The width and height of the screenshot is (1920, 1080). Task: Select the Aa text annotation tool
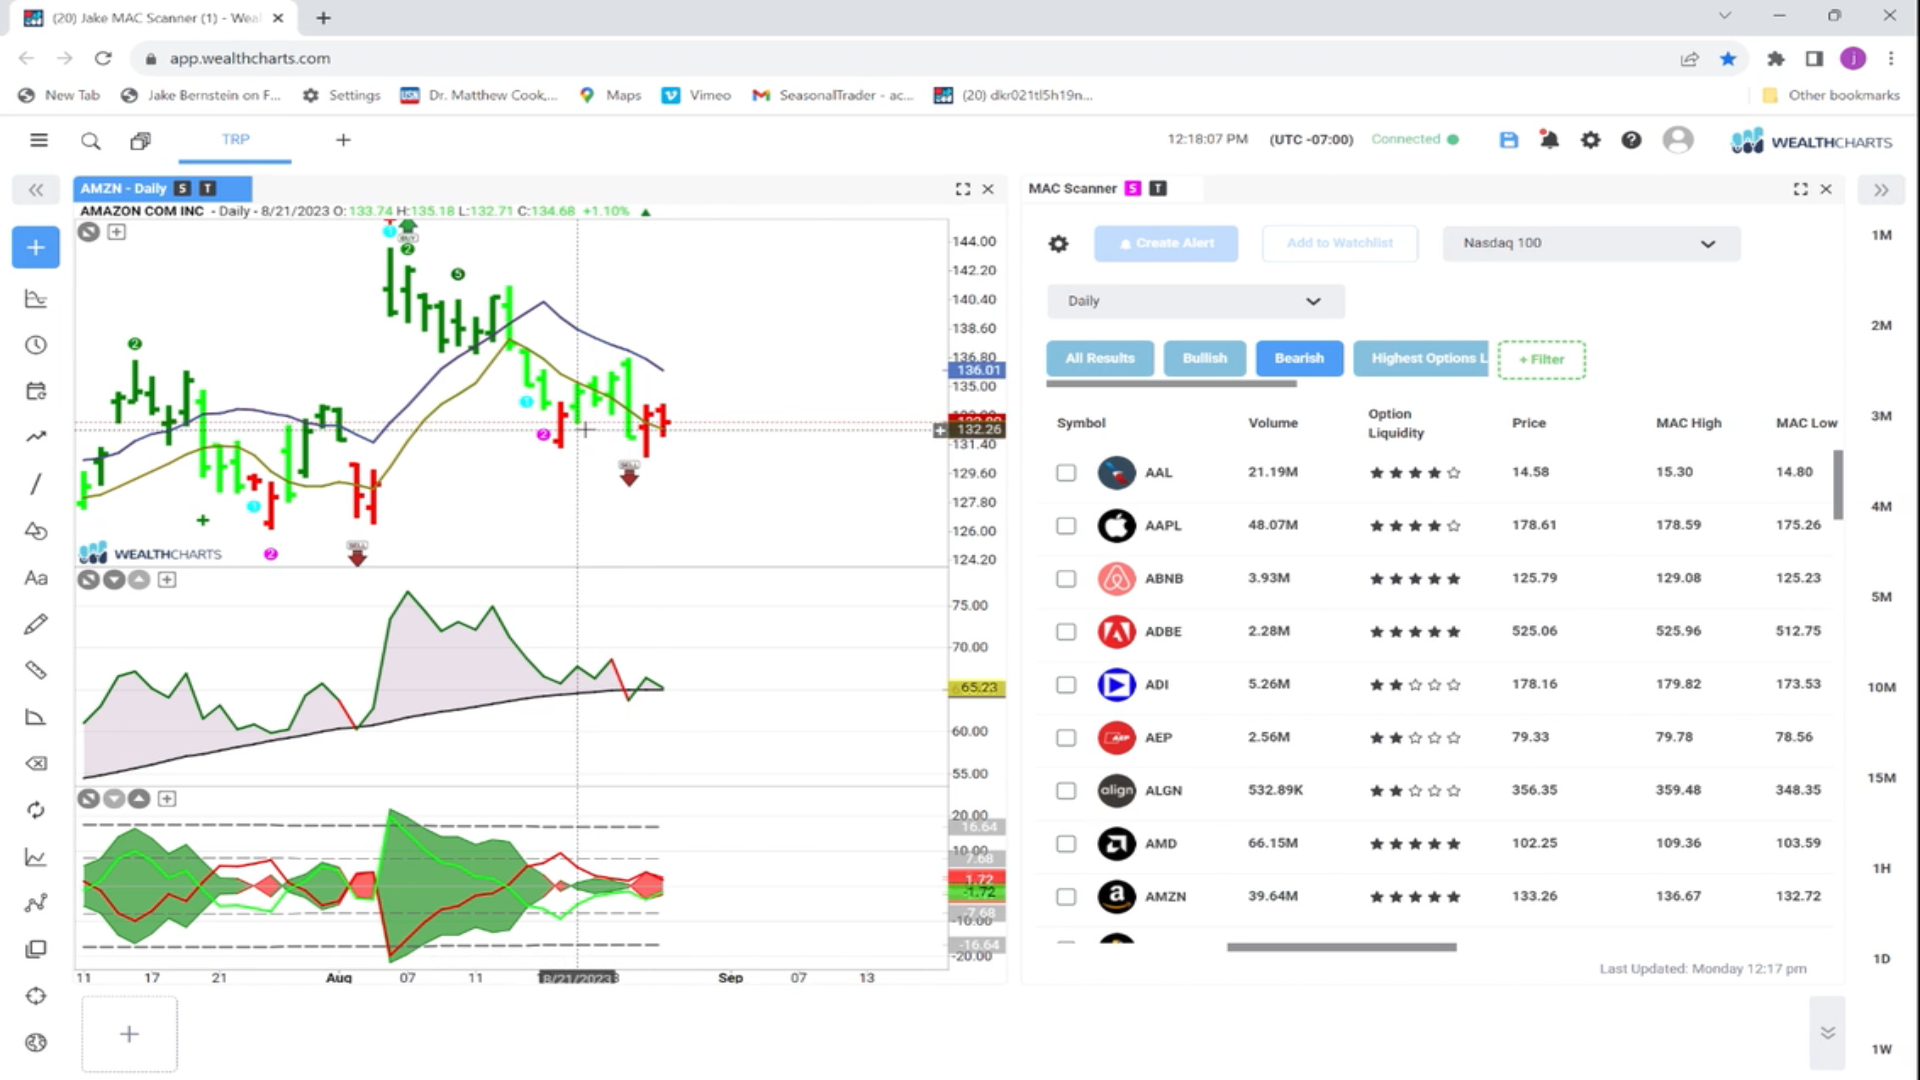(36, 578)
